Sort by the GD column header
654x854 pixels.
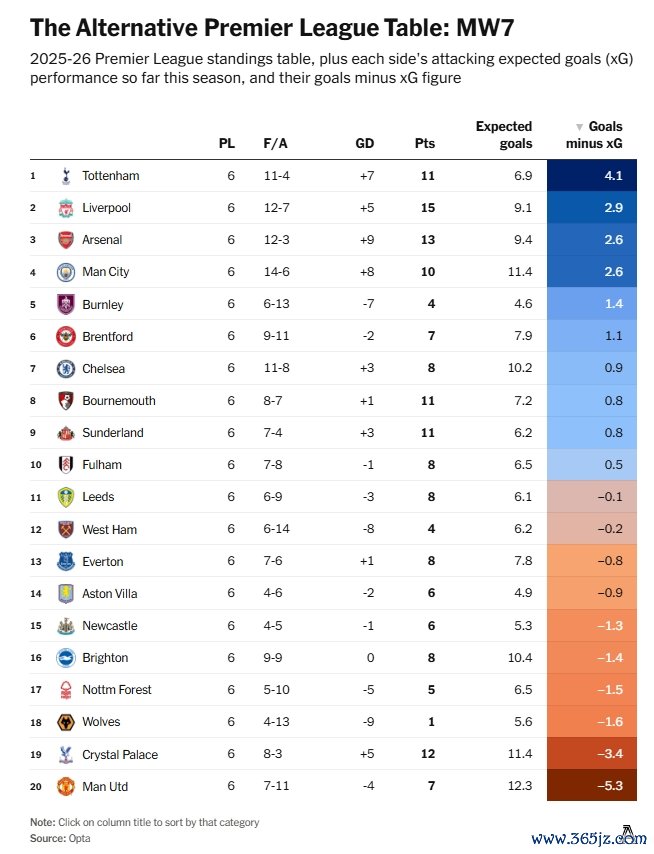click(365, 143)
